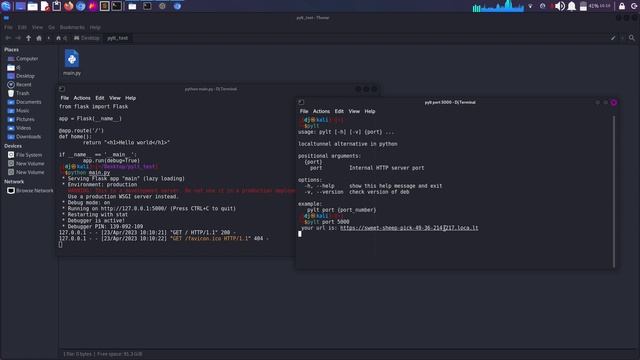The image size is (640, 360).
Task: Open the loca.lt tunnel URL link
Action: click(409, 228)
